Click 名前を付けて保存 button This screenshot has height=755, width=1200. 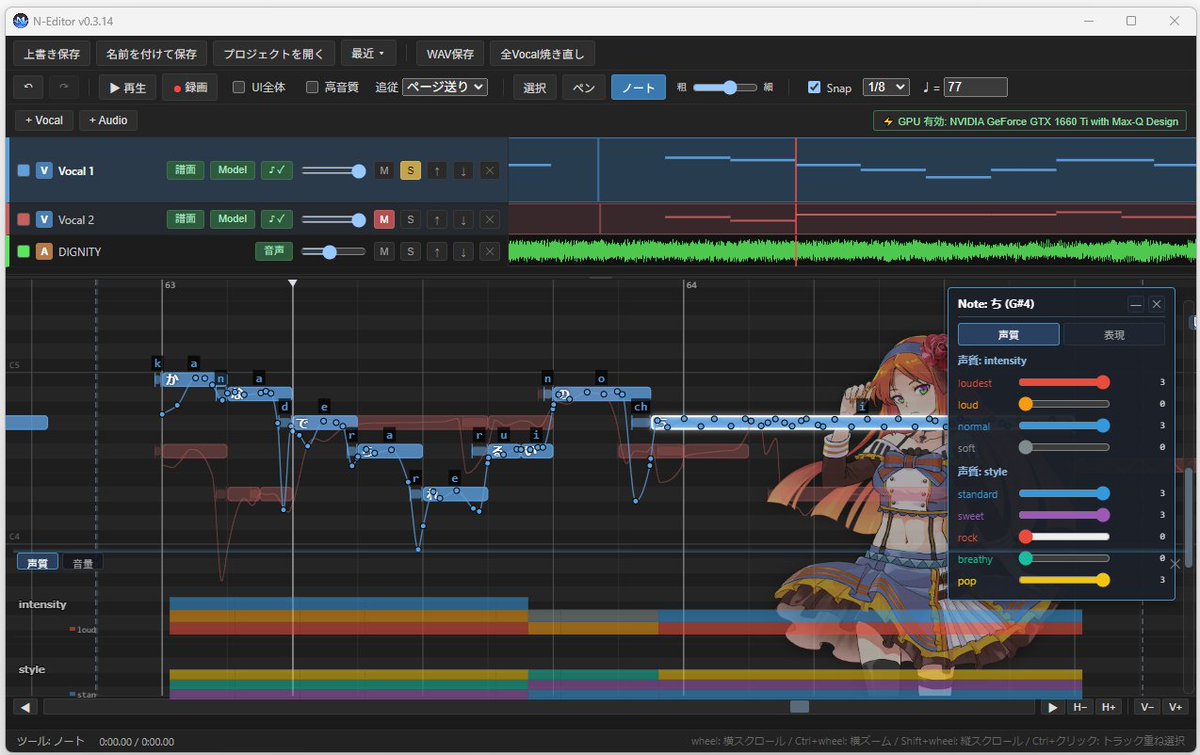pos(152,53)
